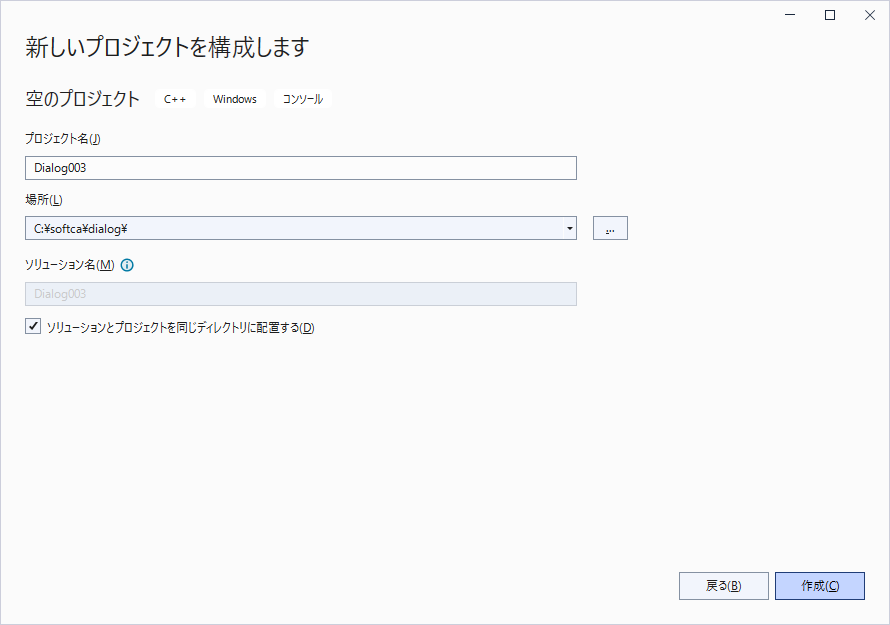Click the Project name (プロジェクト名) text field
Viewport: 890px width, 625px height.
click(300, 168)
